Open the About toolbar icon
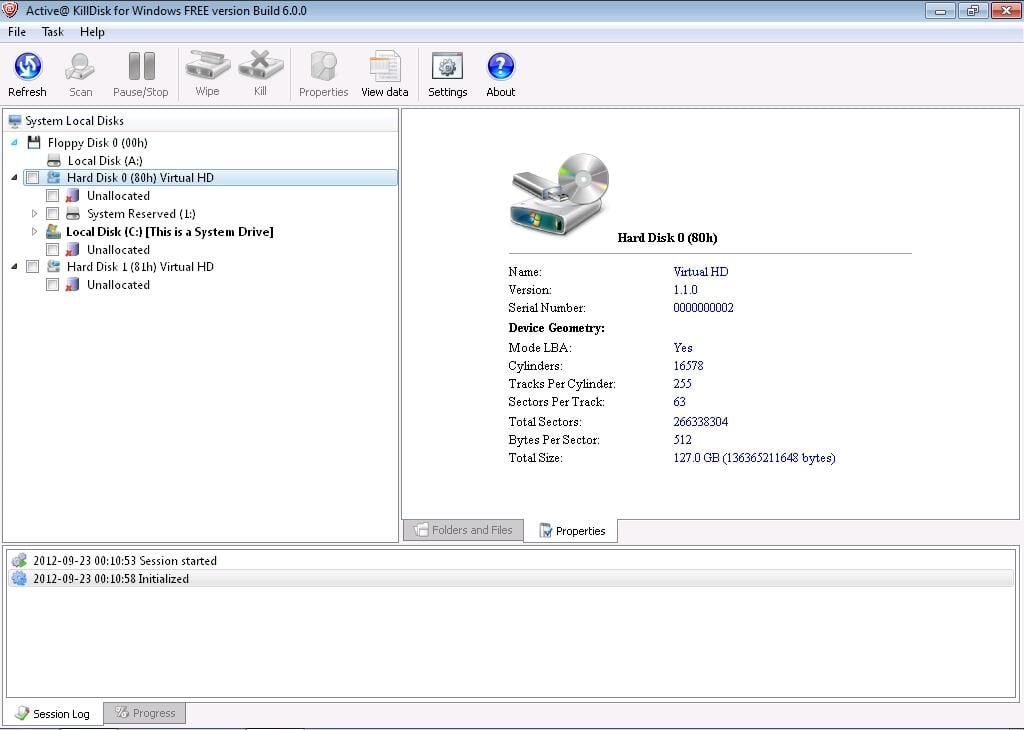This screenshot has height=730, width=1024. click(x=500, y=67)
